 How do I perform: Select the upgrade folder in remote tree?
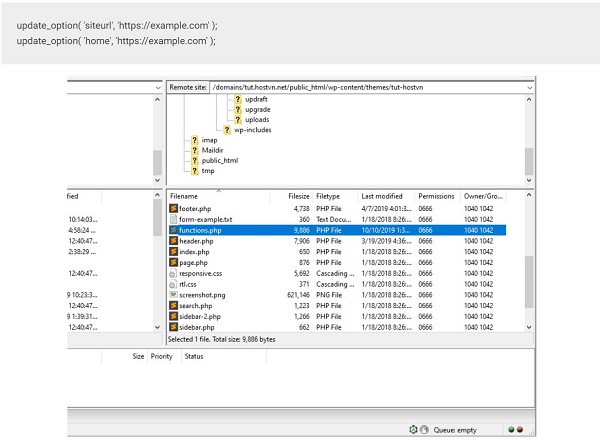pos(258,109)
